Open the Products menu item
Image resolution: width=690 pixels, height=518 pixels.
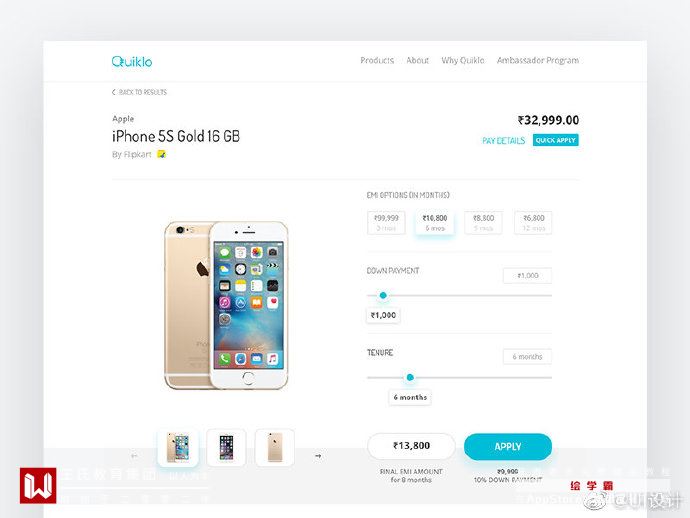click(x=377, y=60)
